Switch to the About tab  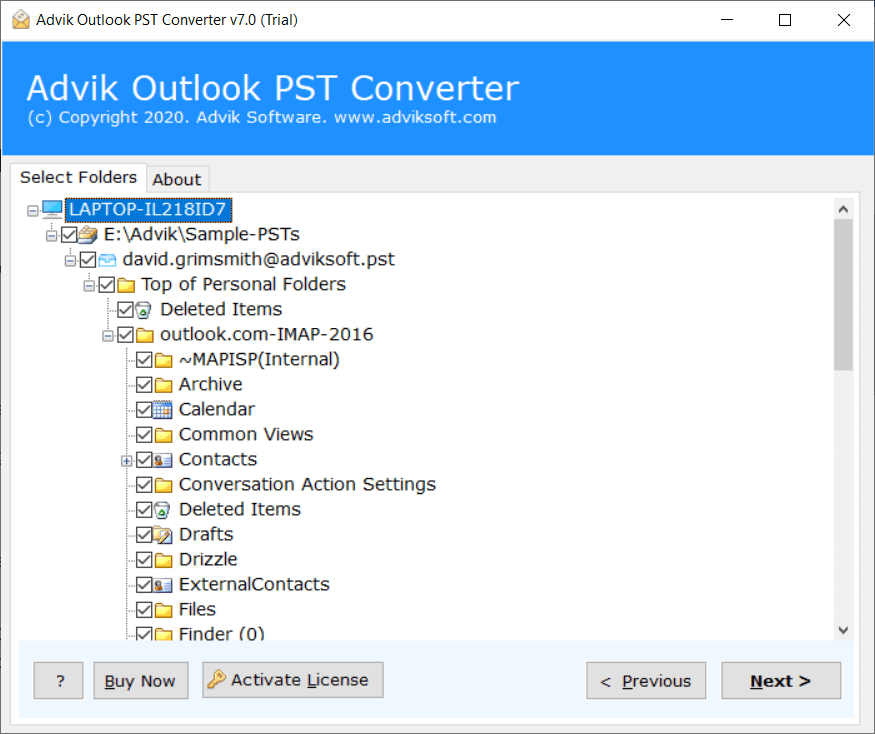pos(177,179)
